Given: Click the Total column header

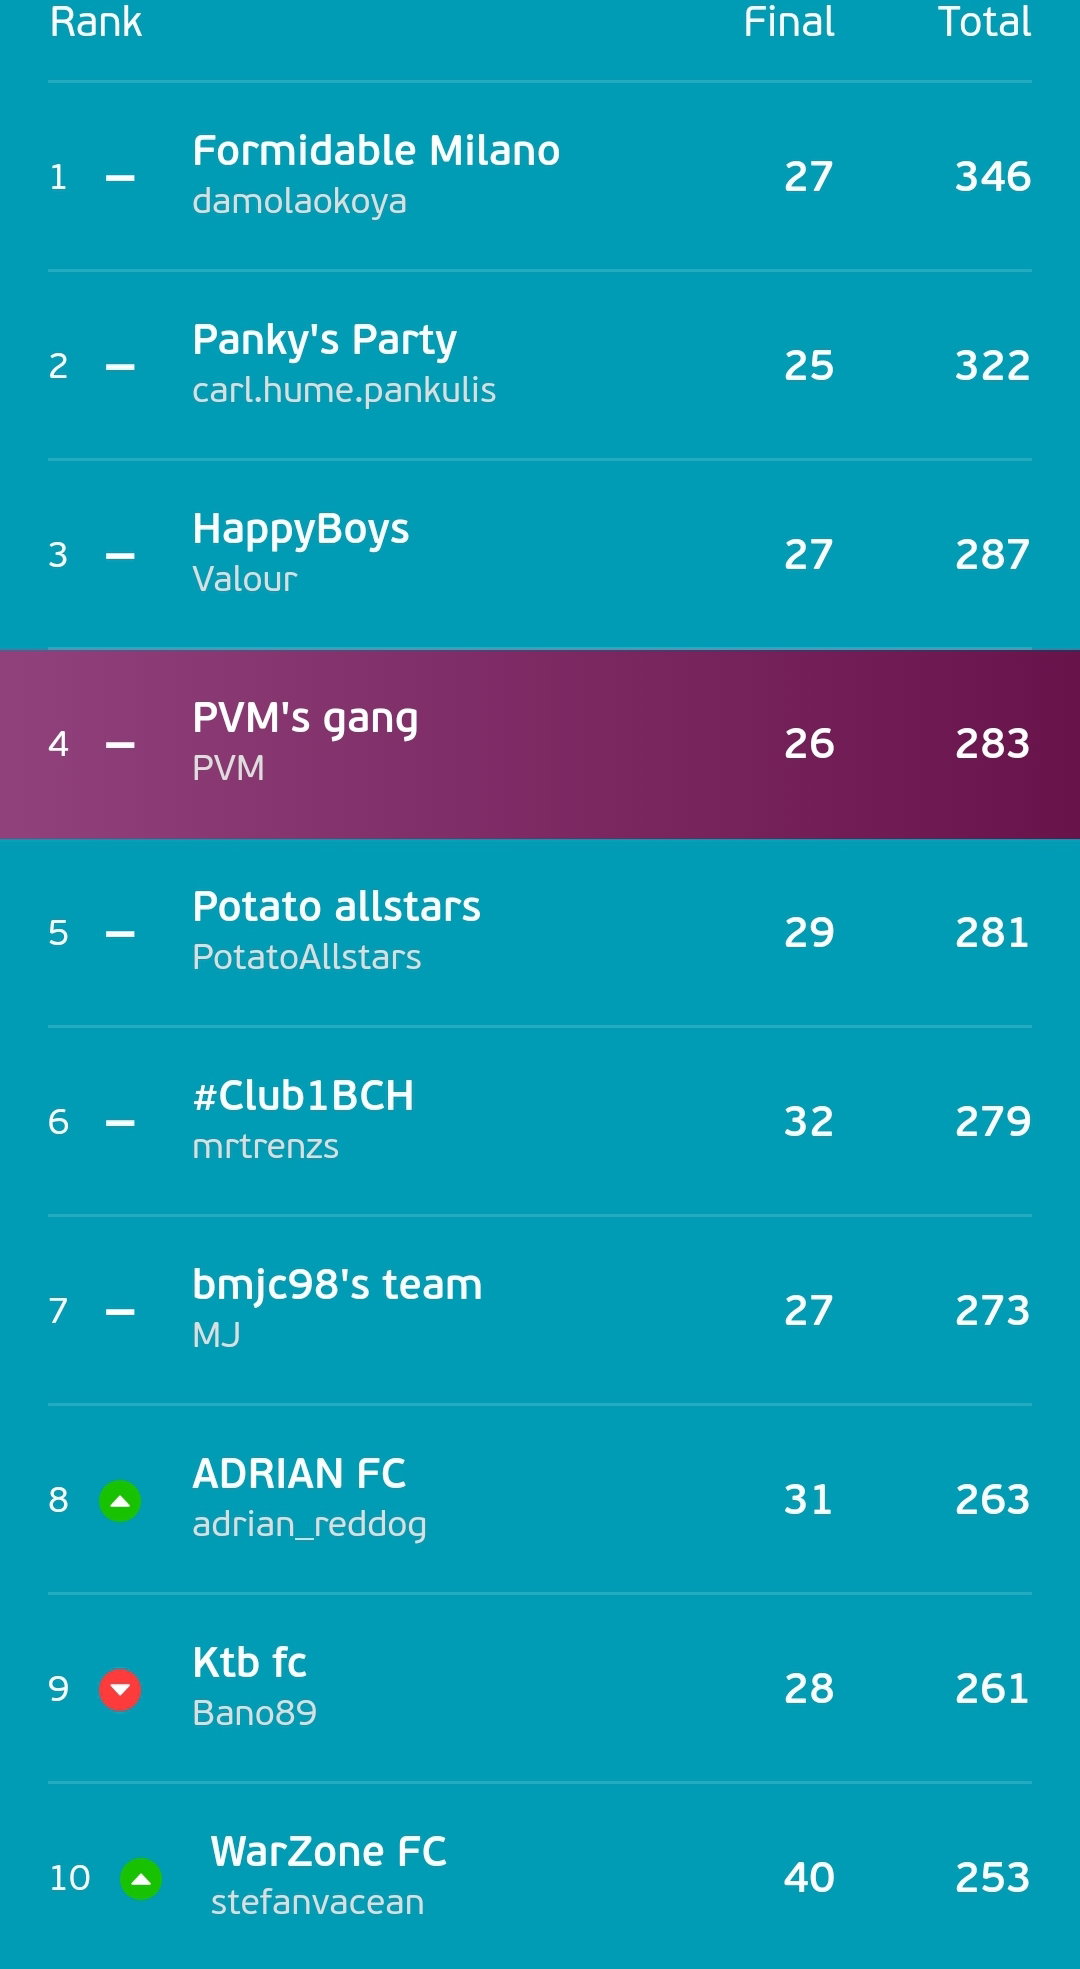Looking at the screenshot, I should pos(984,22).
